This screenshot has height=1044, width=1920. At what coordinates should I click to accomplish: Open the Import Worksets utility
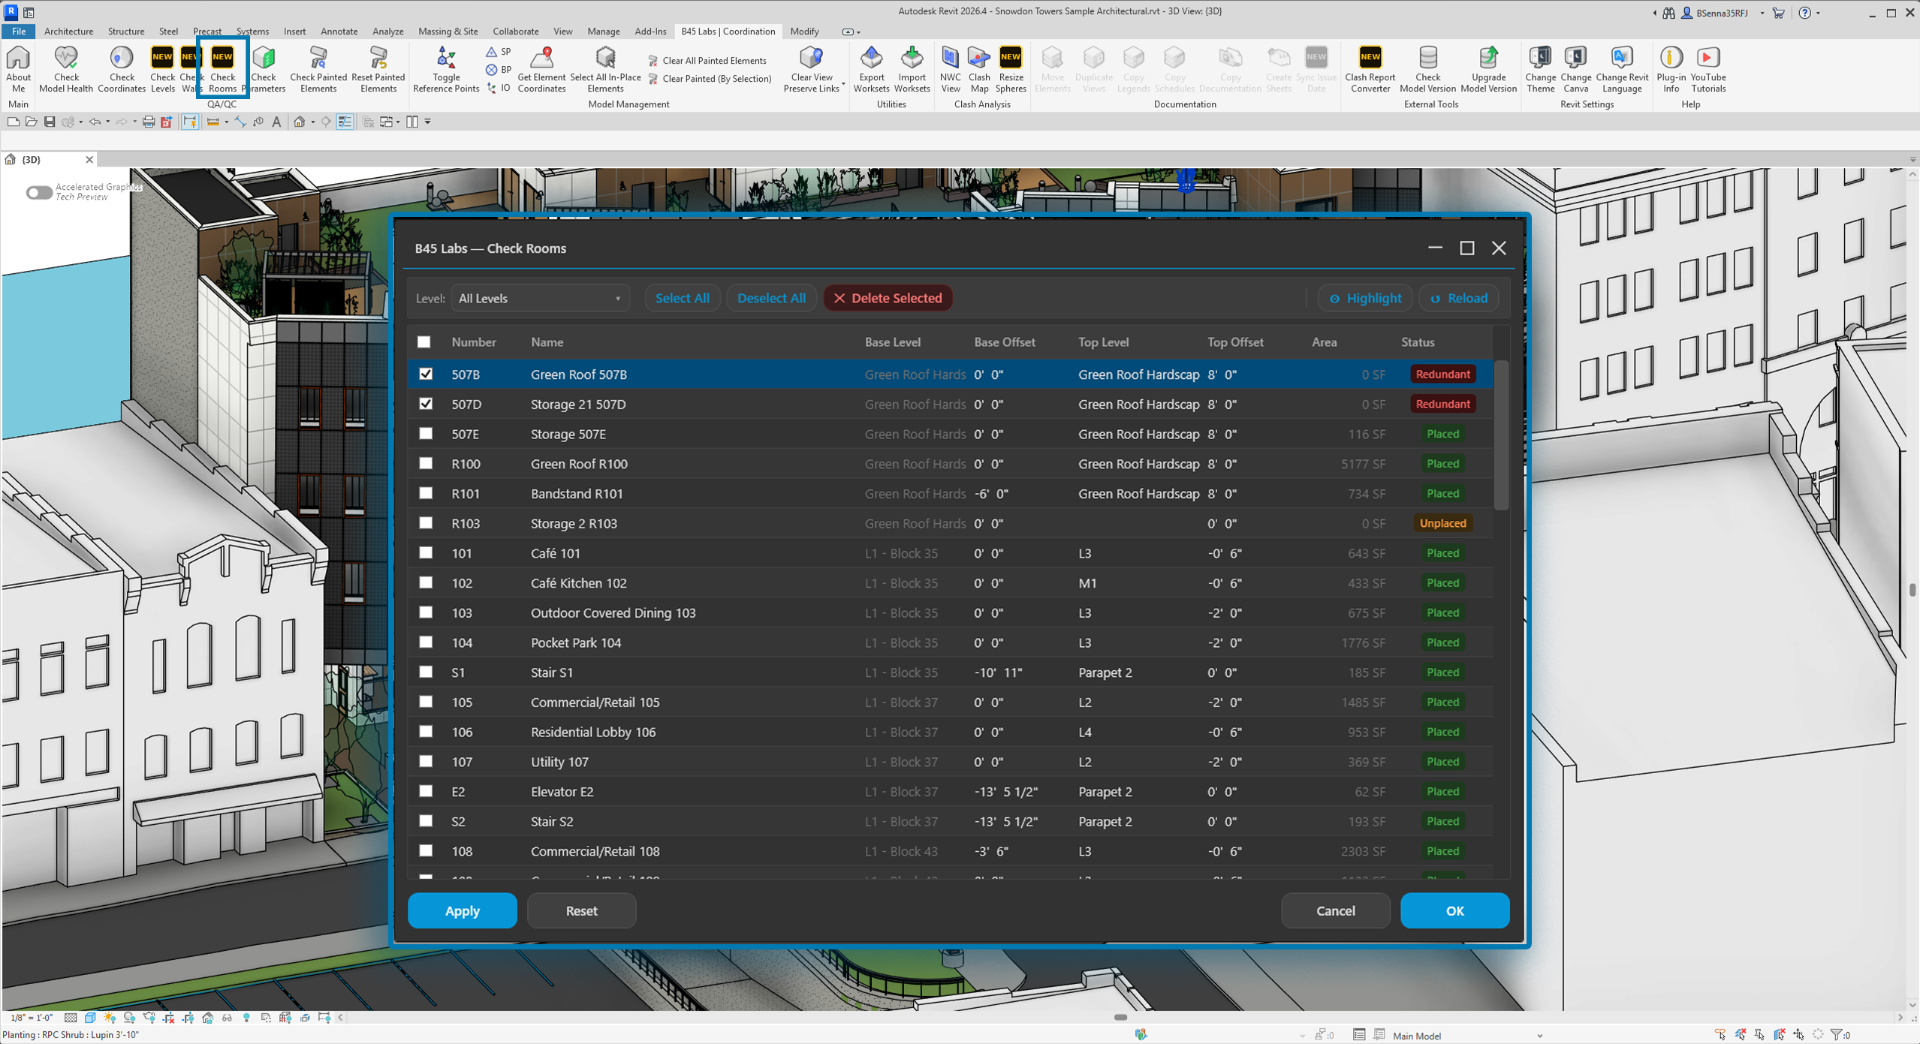click(912, 69)
